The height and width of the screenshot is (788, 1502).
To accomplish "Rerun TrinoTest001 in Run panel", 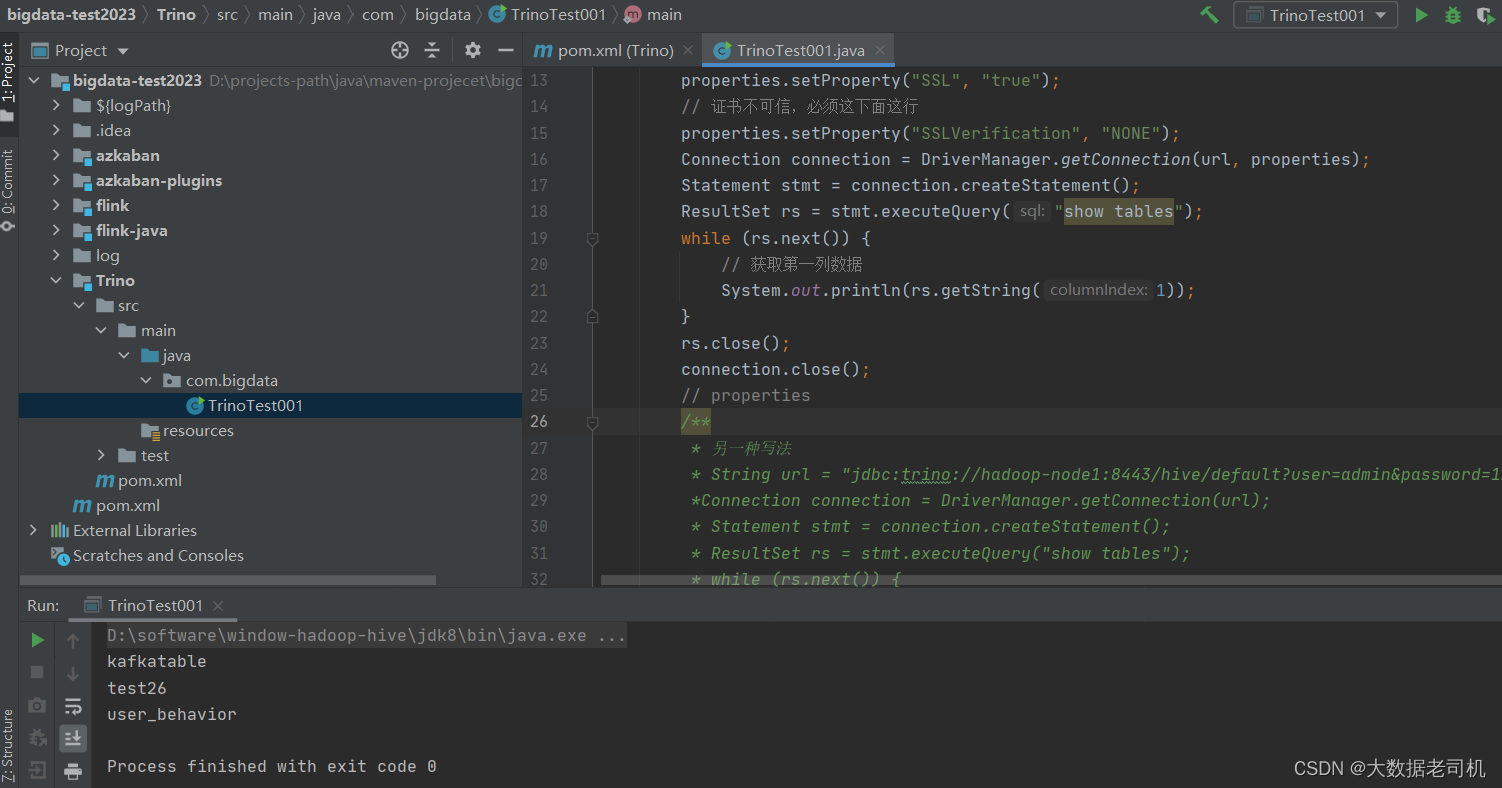I will [37, 640].
